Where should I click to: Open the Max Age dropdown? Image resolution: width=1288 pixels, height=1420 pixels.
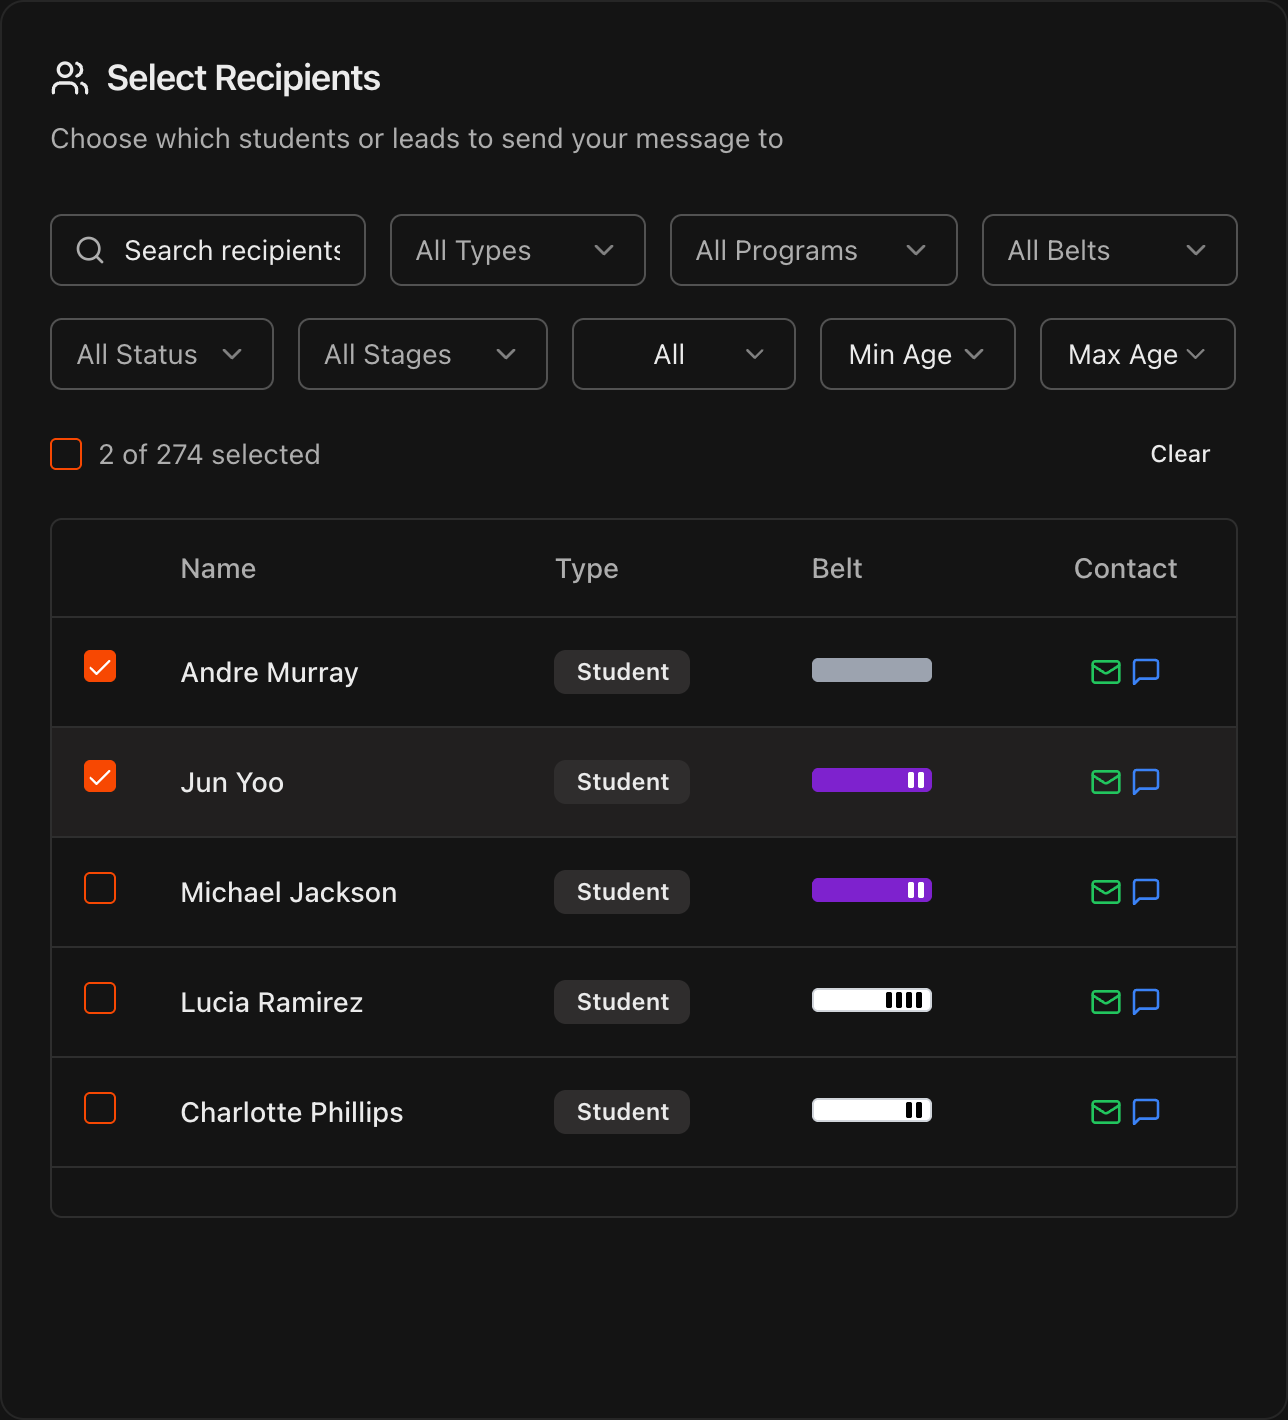[x=1138, y=354]
